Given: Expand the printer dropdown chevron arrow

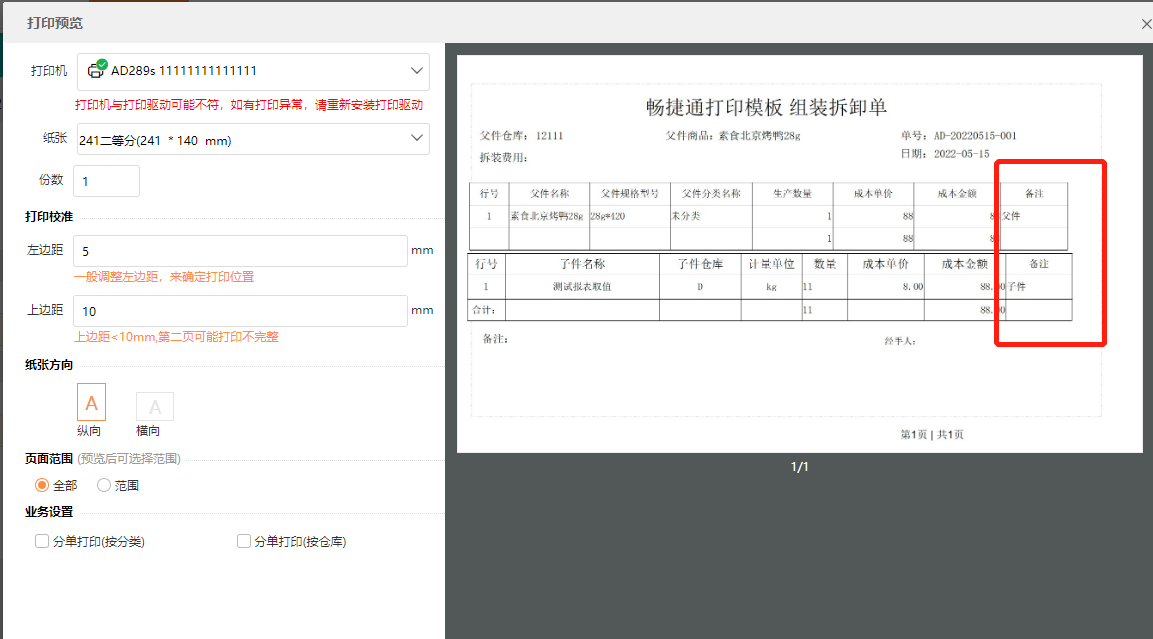Looking at the screenshot, I should (x=416, y=72).
